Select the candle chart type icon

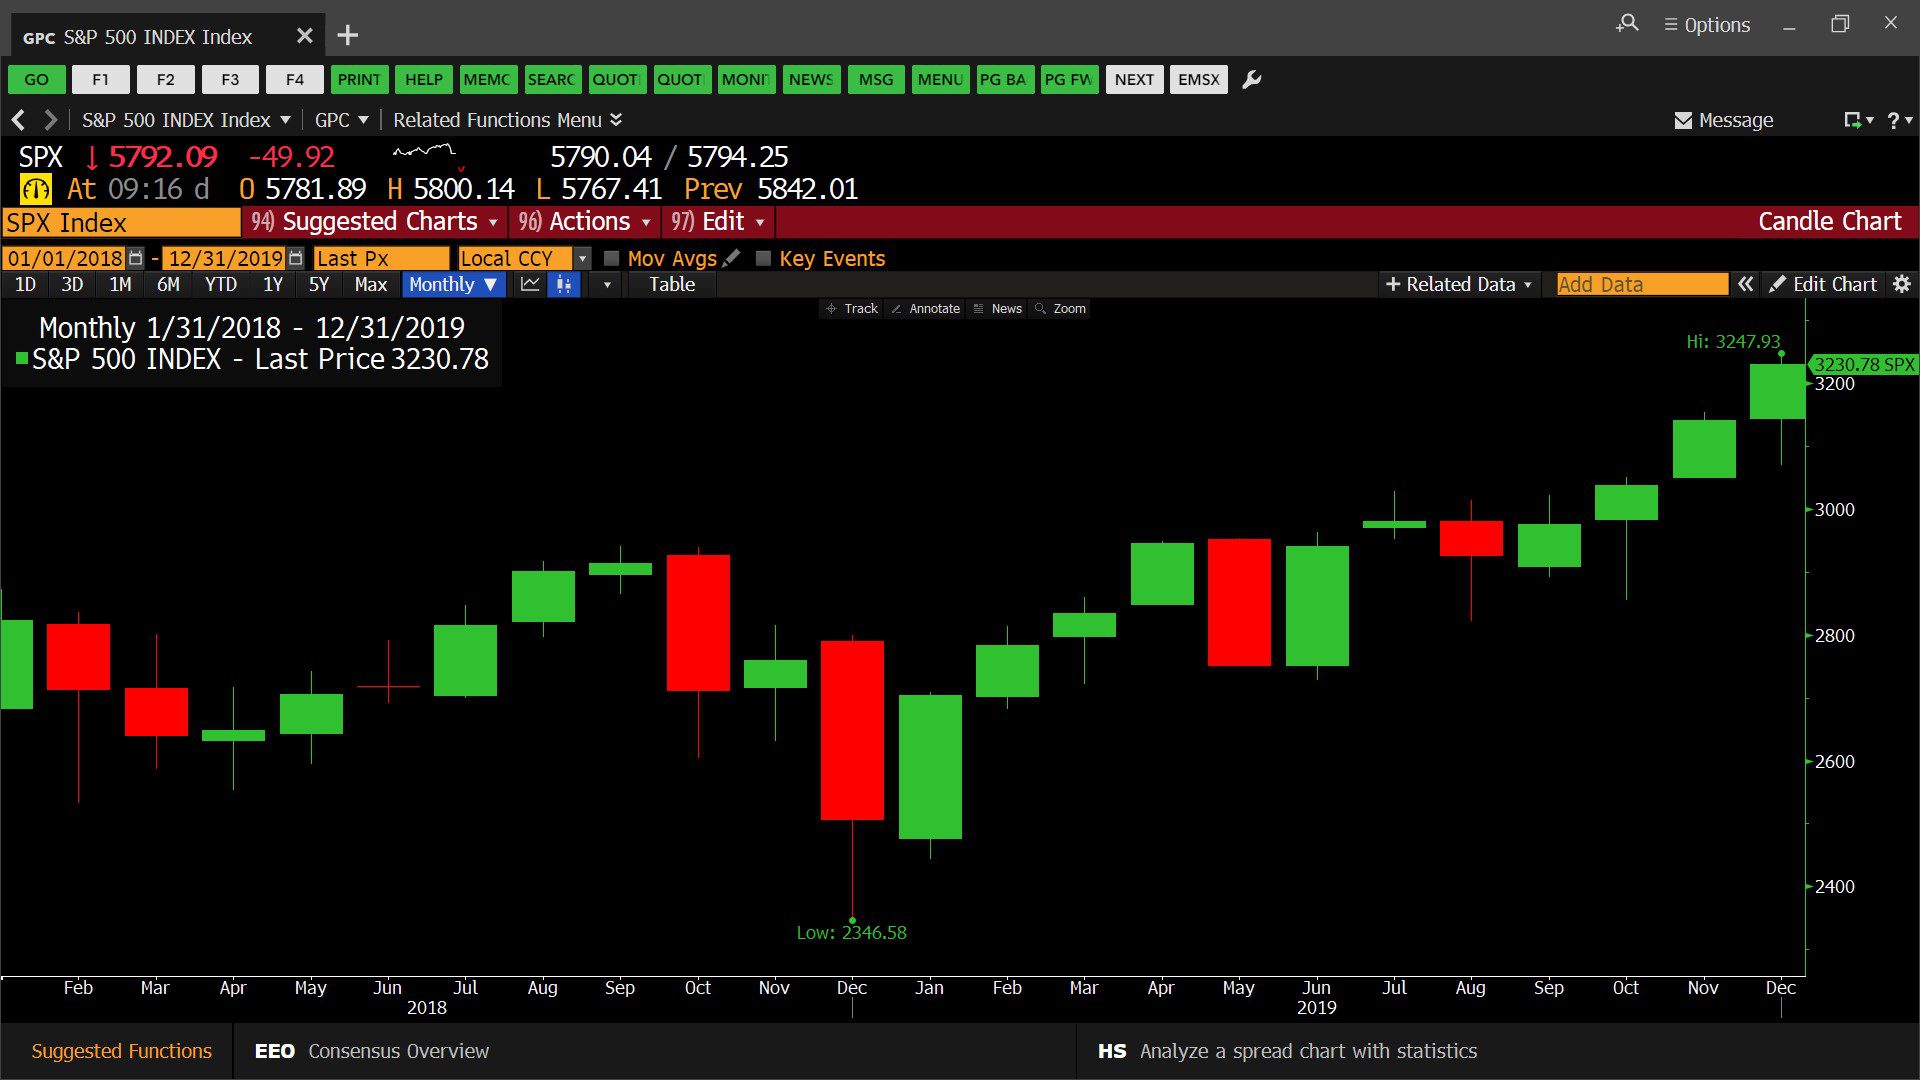pyautogui.click(x=564, y=285)
